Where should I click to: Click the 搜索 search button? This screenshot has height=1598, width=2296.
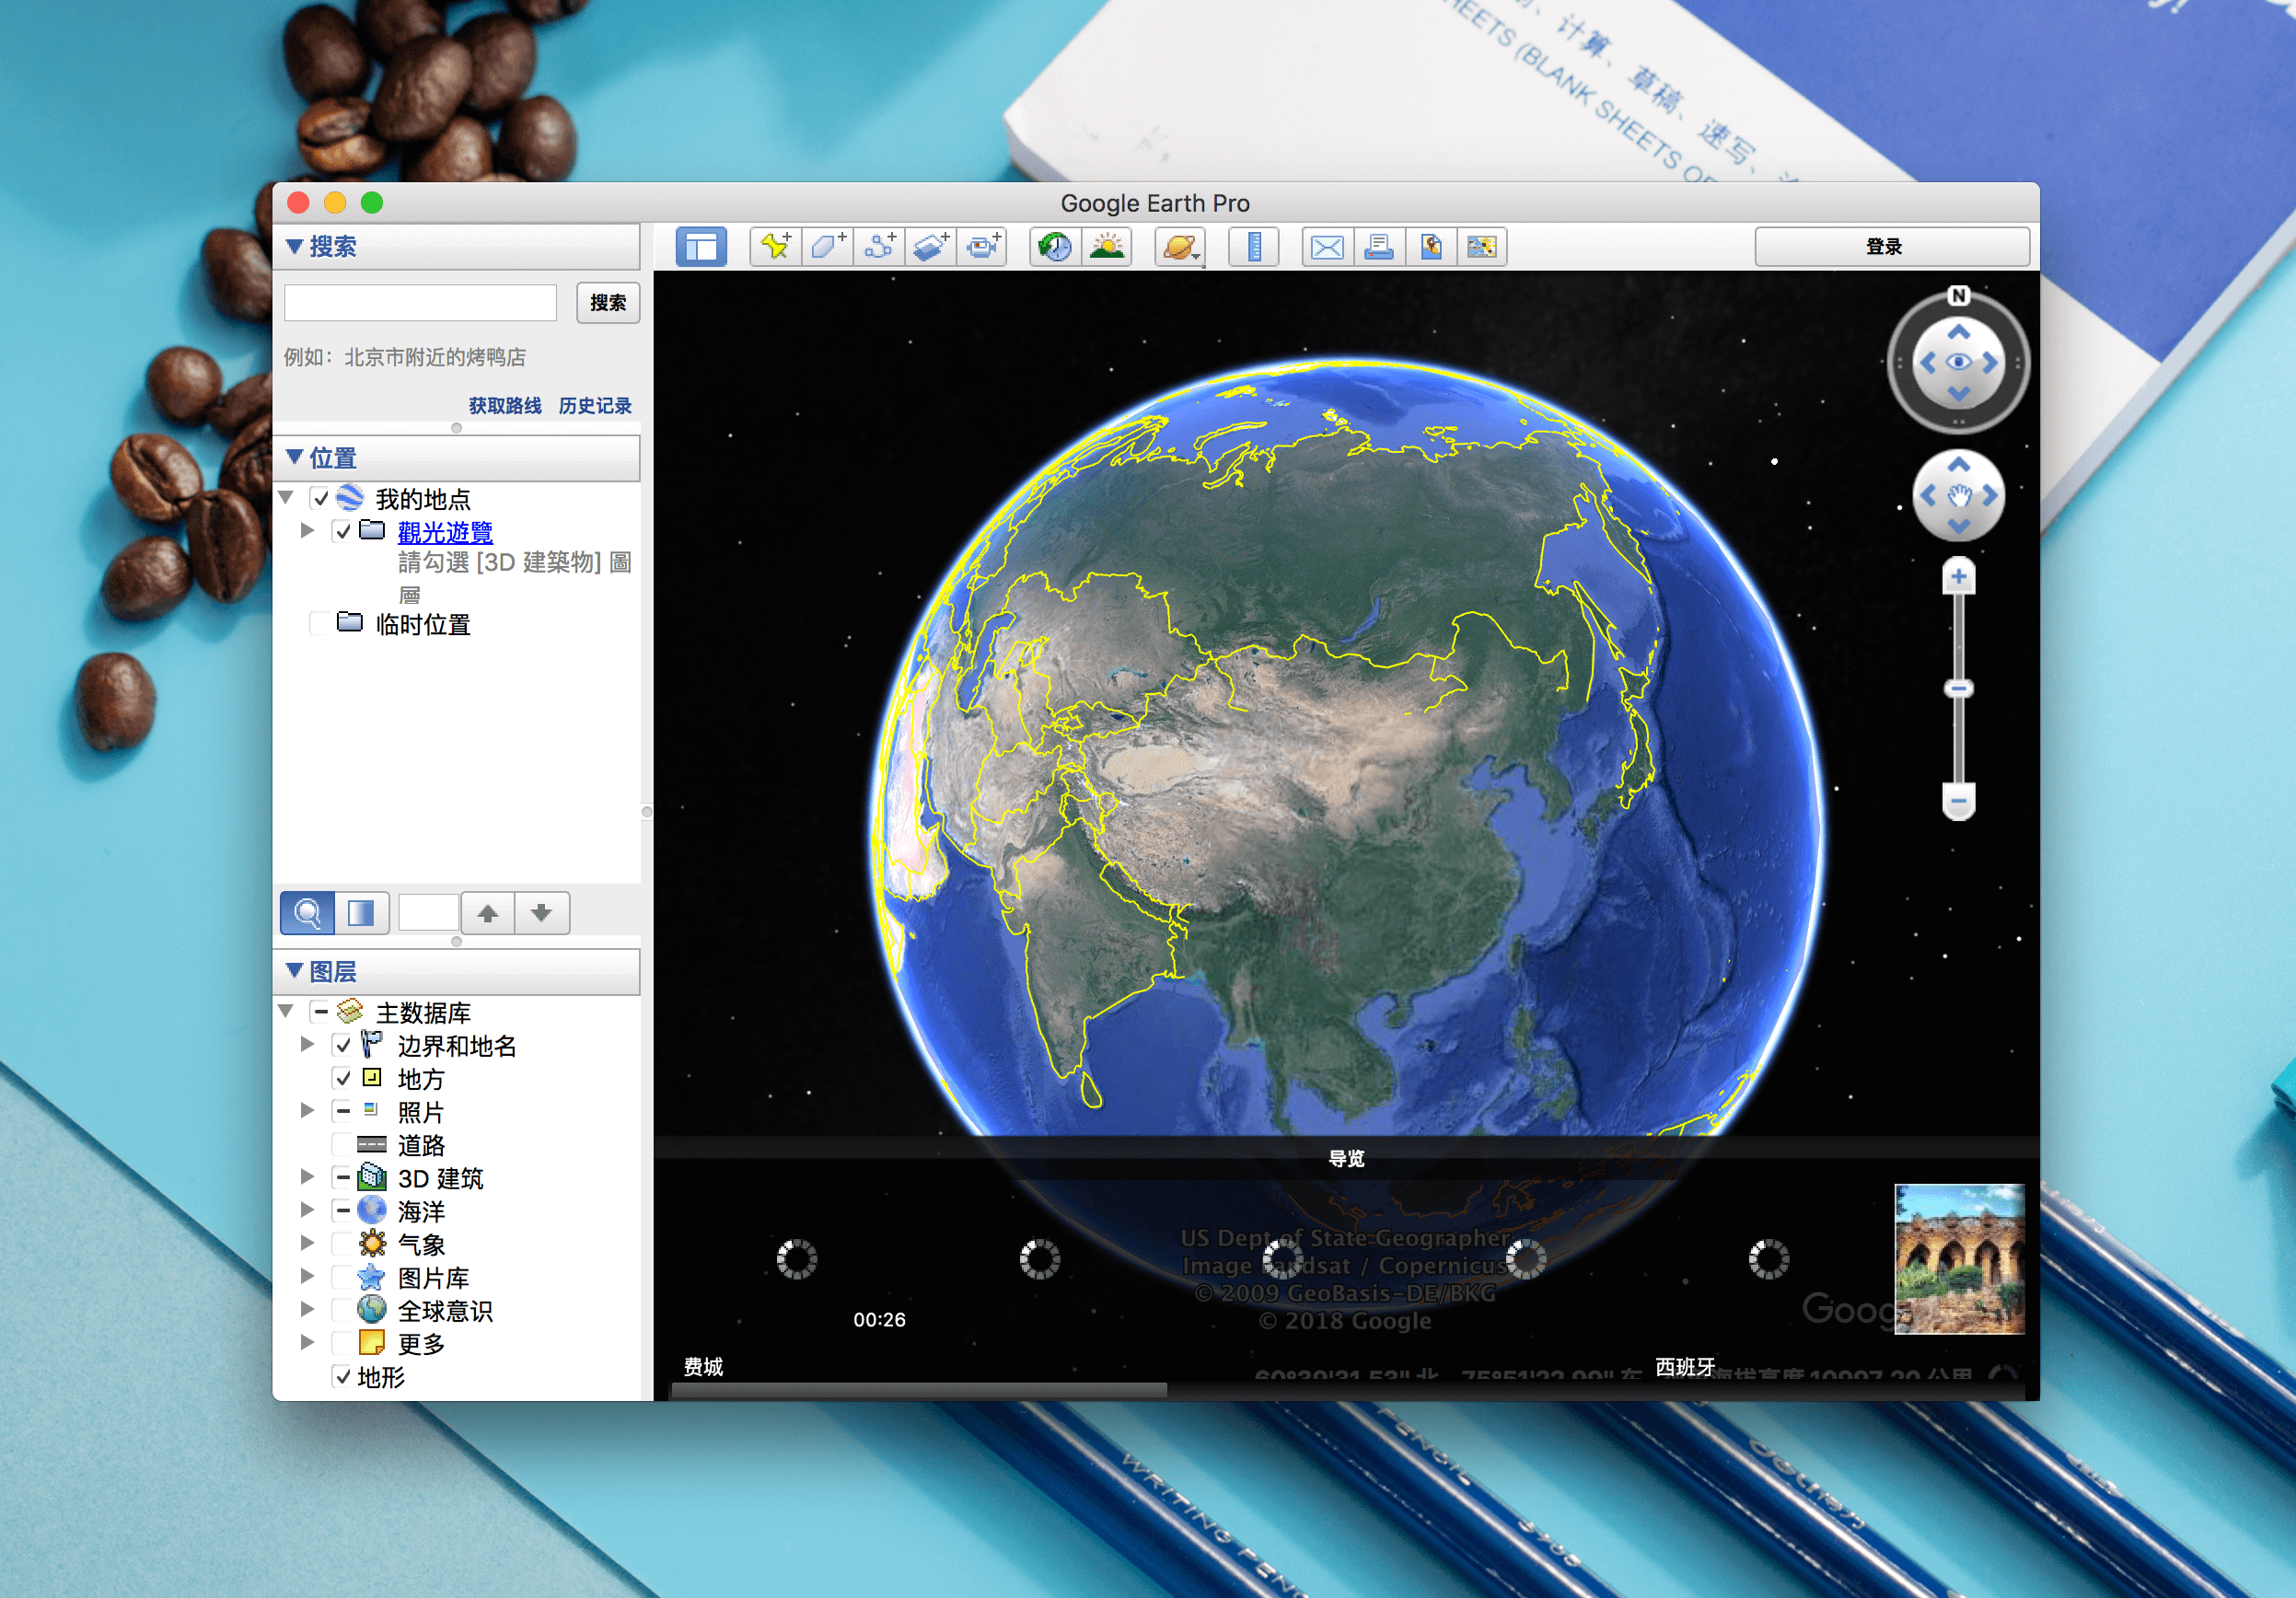[608, 302]
